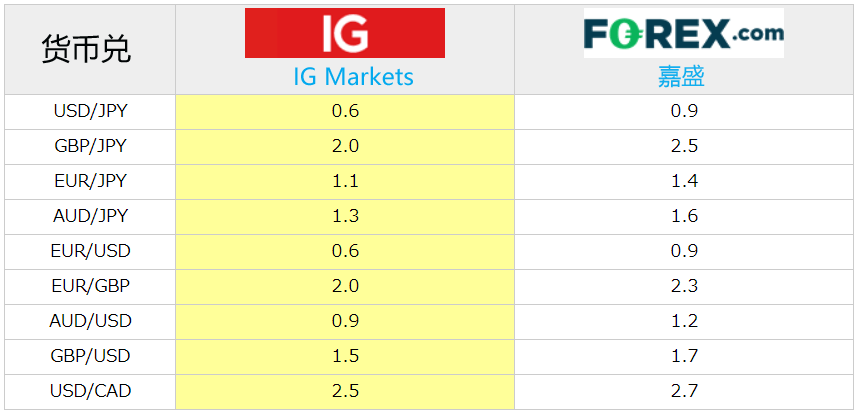857x413 pixels.
Task: Click the 货币兑 column header
Action: pos(86,48)
